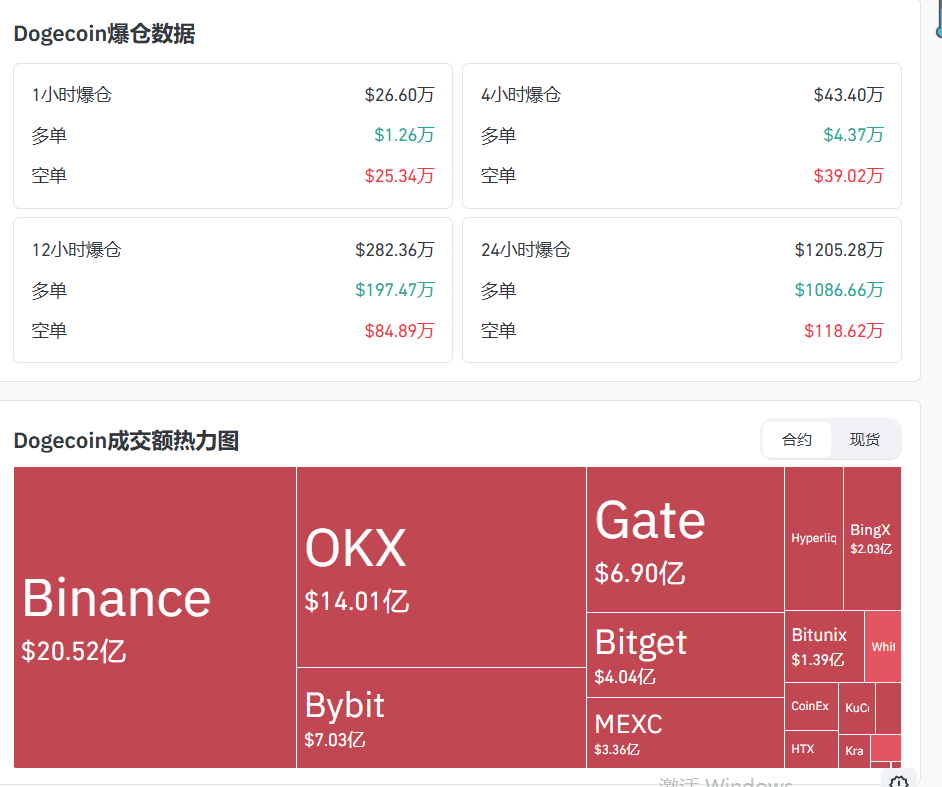
Task: Select the OKX block in the heatmap
Action: coord(441,567)
